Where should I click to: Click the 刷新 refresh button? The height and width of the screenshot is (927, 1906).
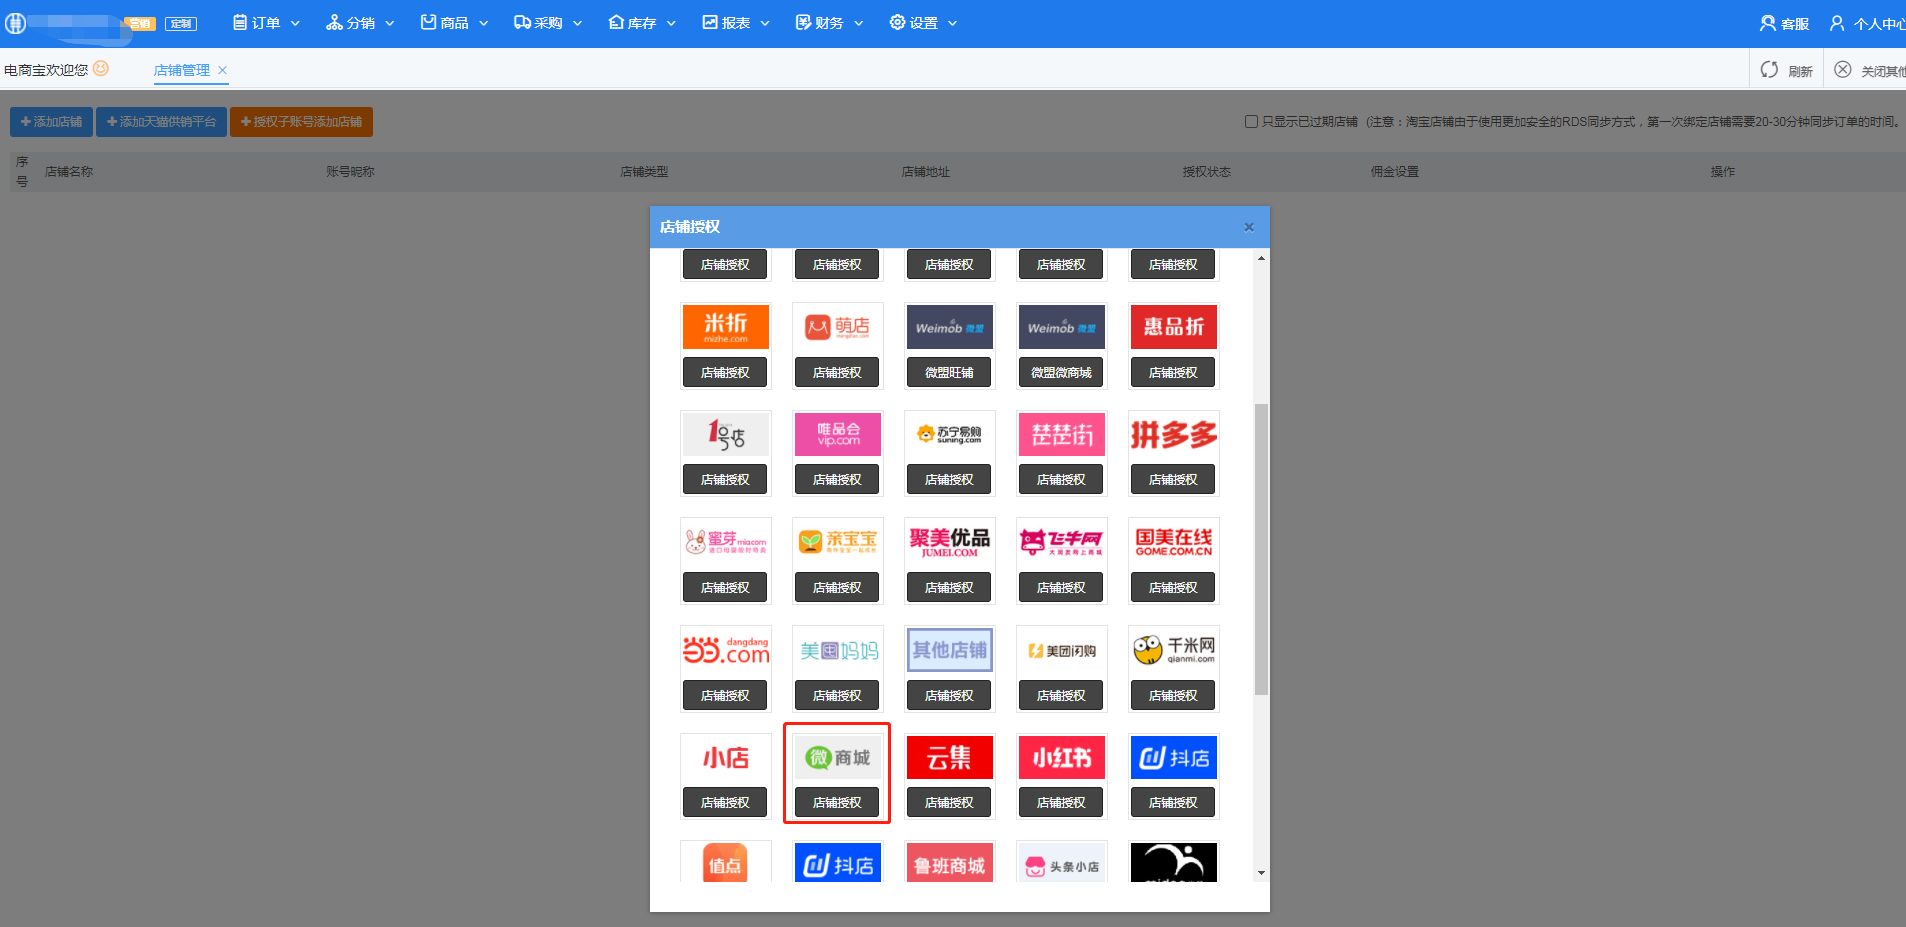[1787, 70]
